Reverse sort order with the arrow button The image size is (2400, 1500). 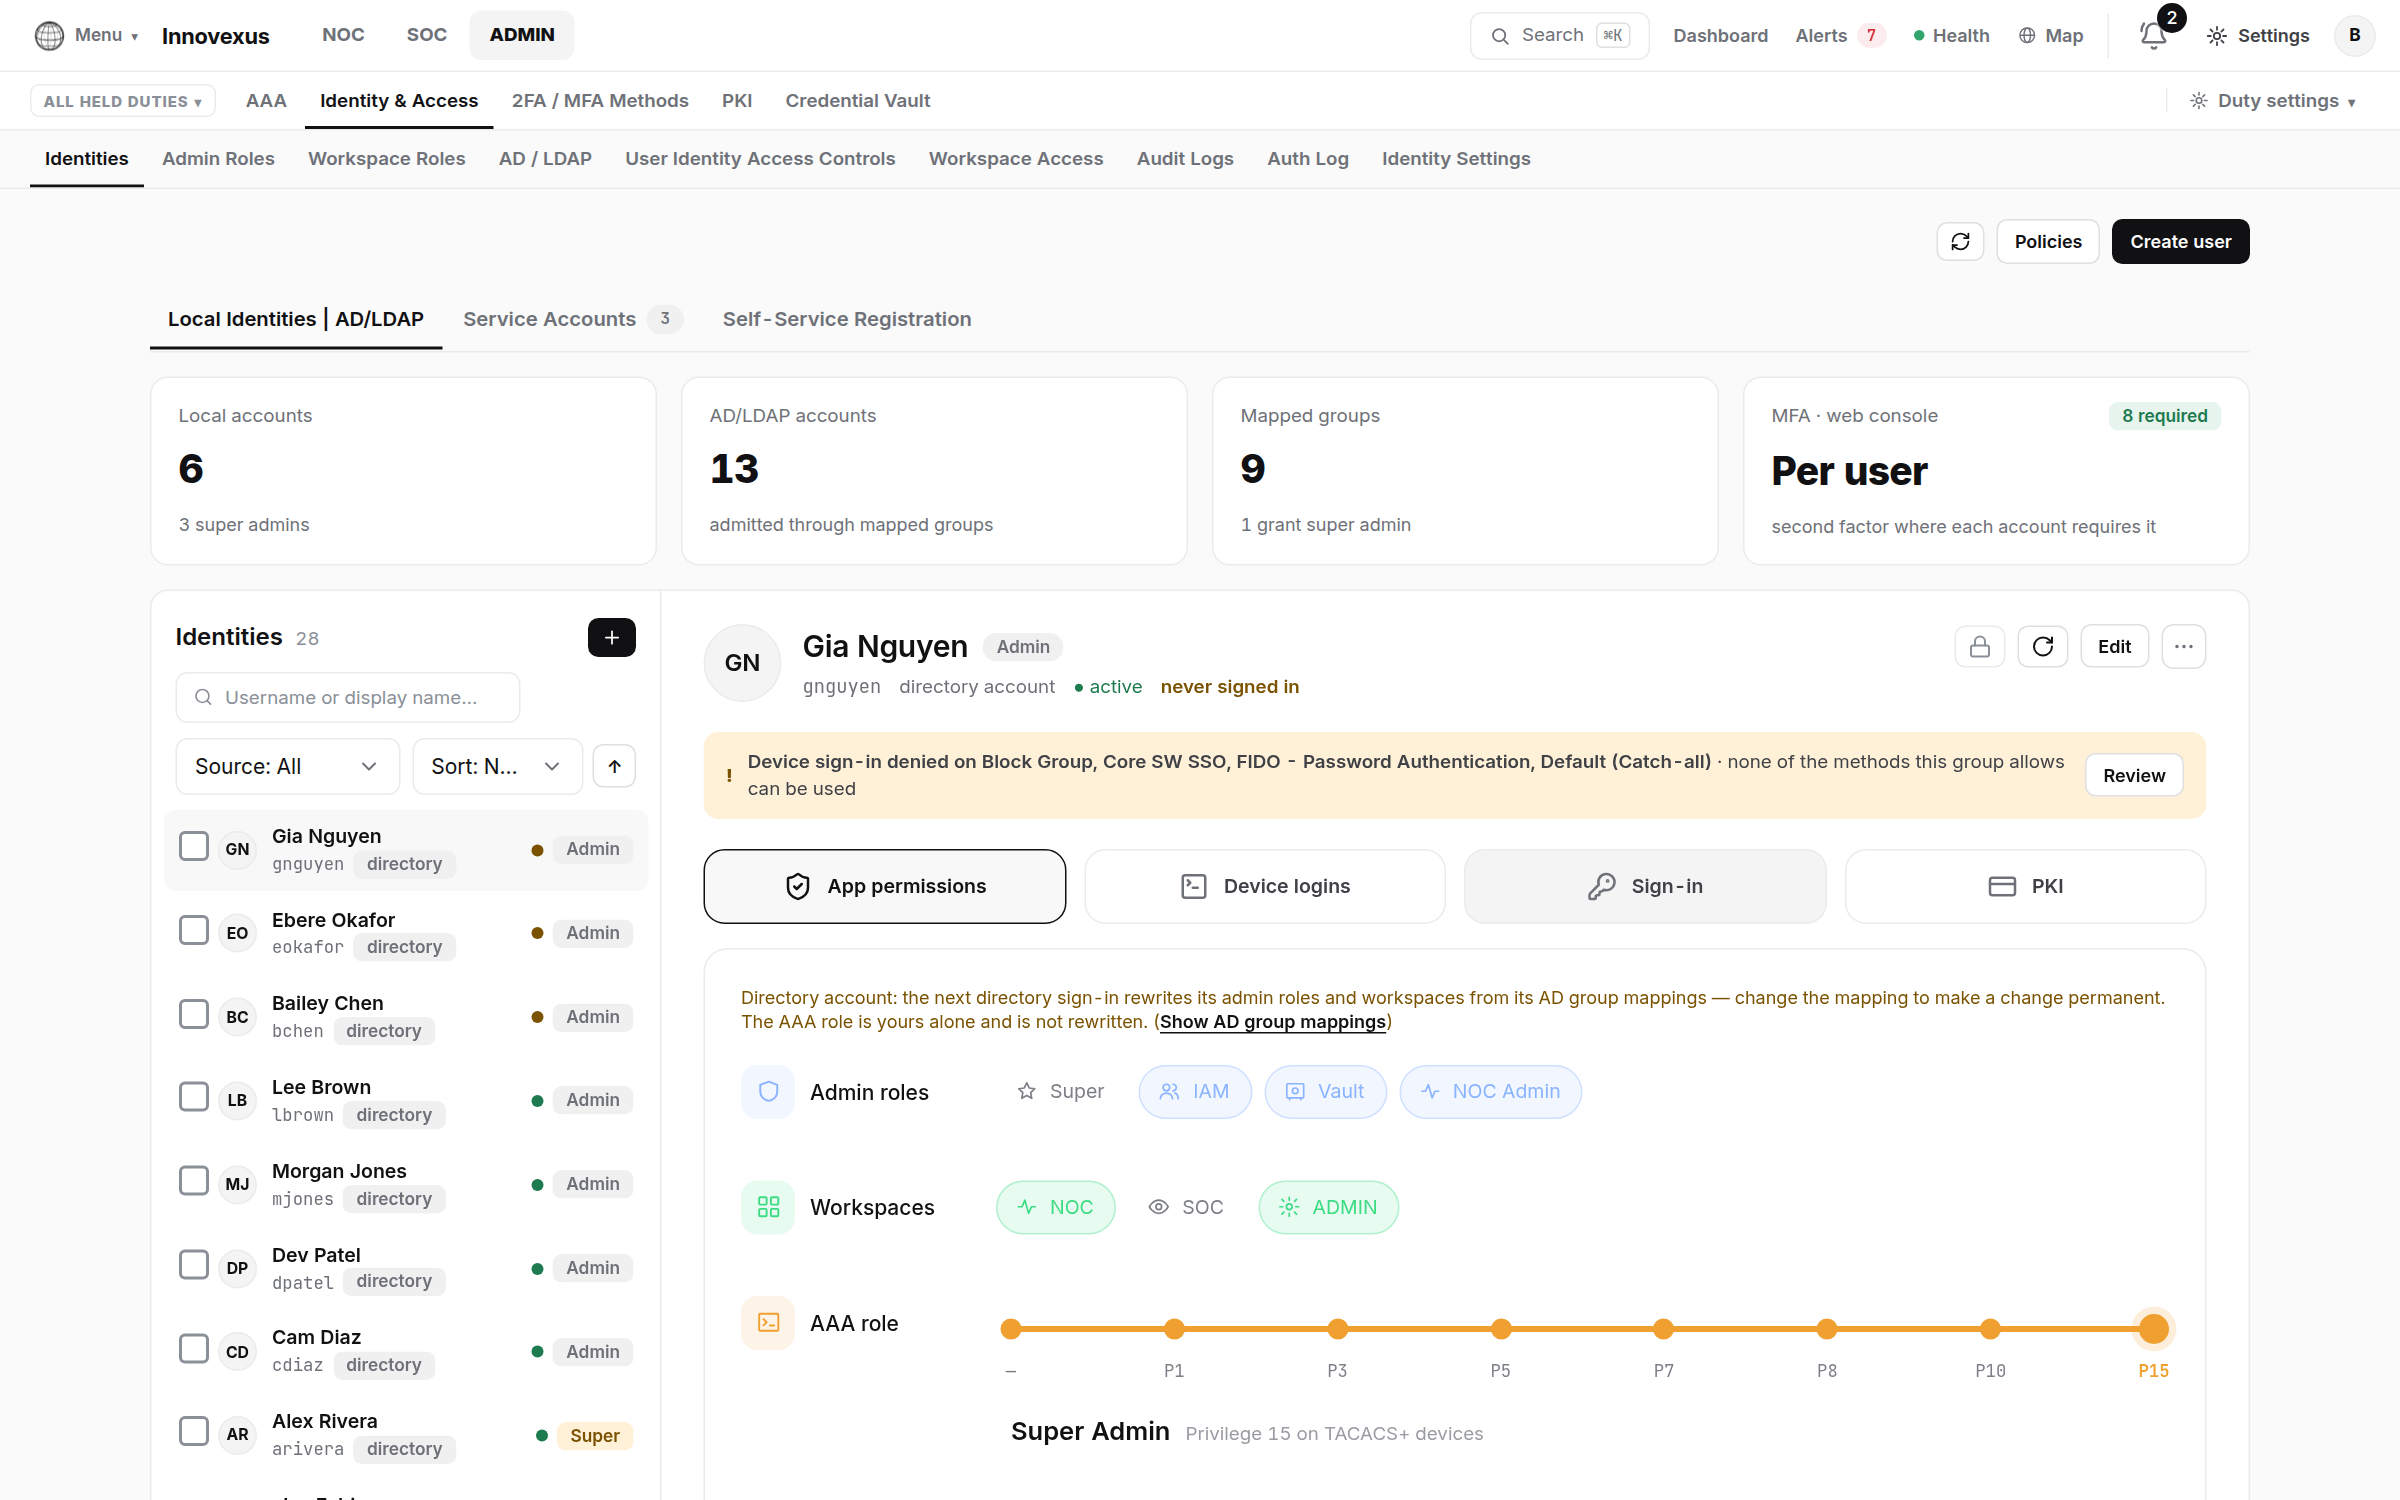(x=614, y=767)
